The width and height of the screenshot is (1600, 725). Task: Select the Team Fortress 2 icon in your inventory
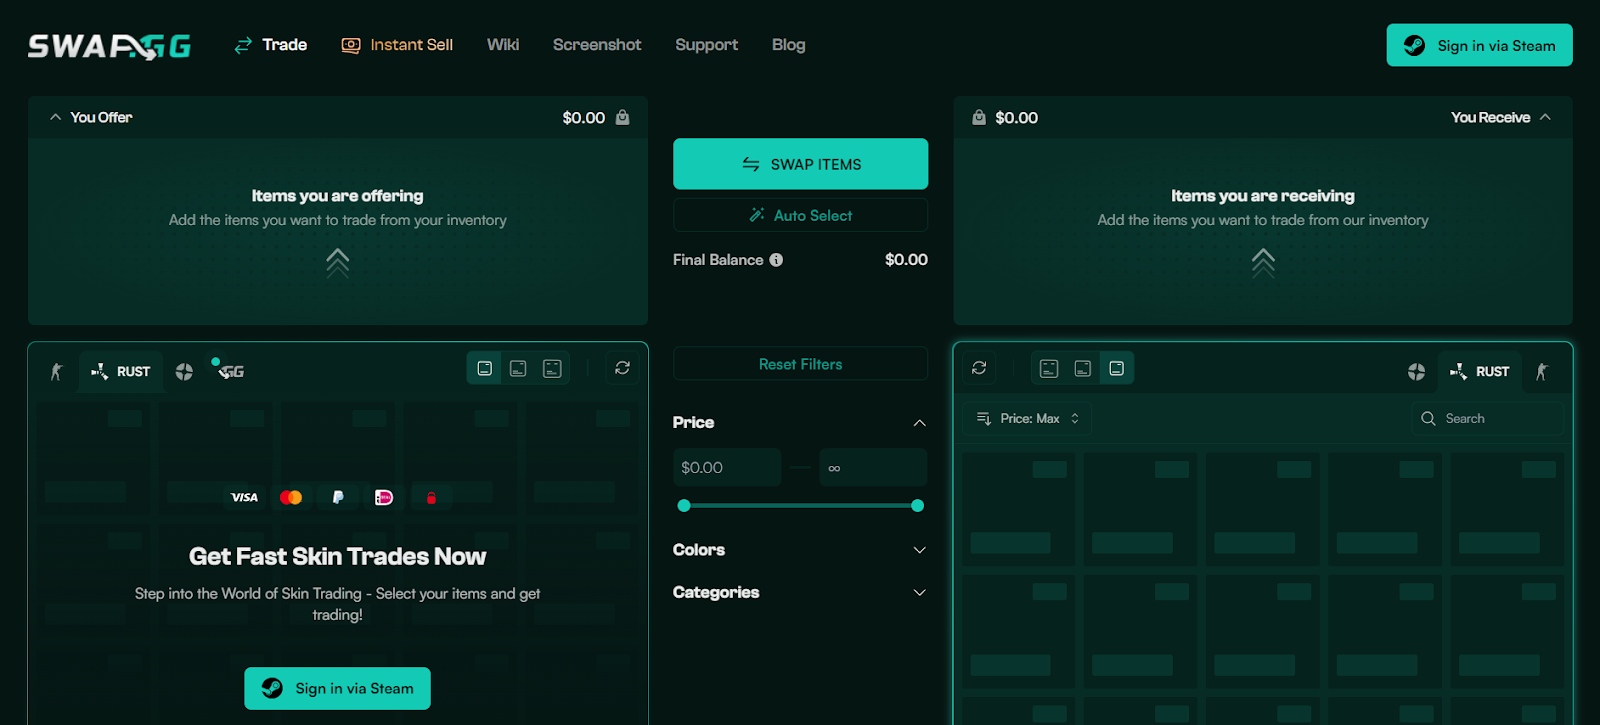tap(184, 372)
